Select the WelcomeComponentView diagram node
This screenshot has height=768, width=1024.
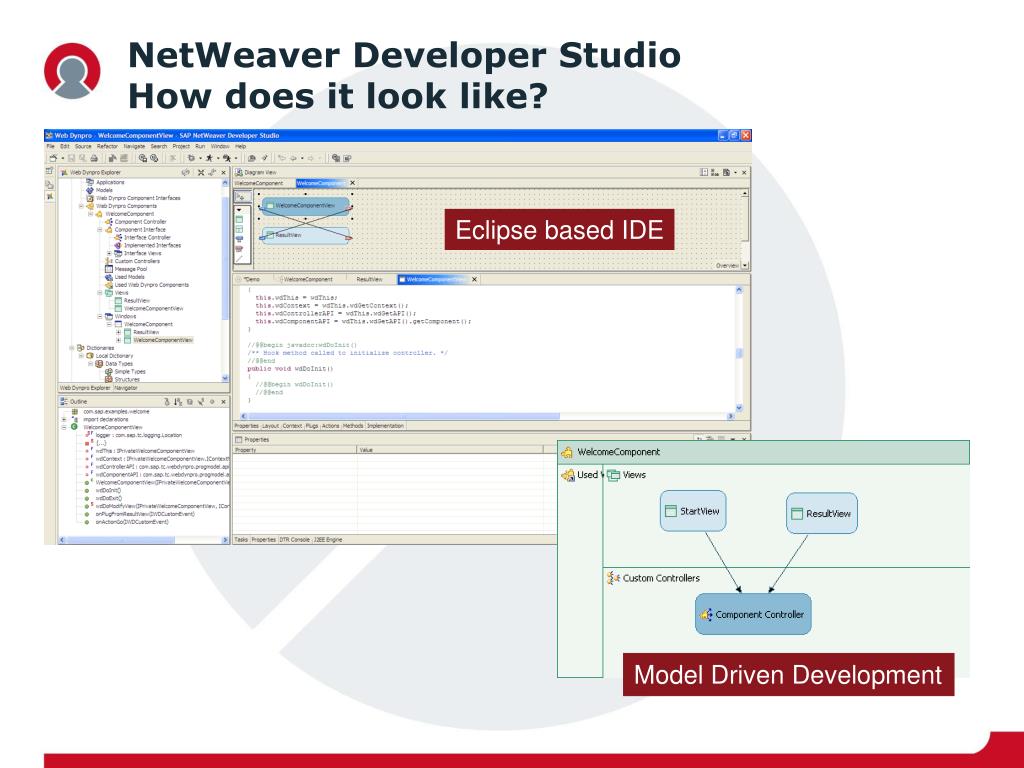tap(306, 206)
